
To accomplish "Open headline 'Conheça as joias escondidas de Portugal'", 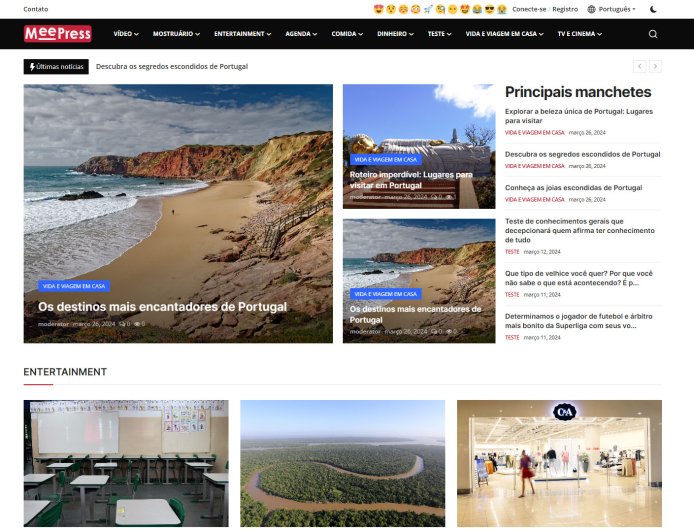I will pos(573,187).
